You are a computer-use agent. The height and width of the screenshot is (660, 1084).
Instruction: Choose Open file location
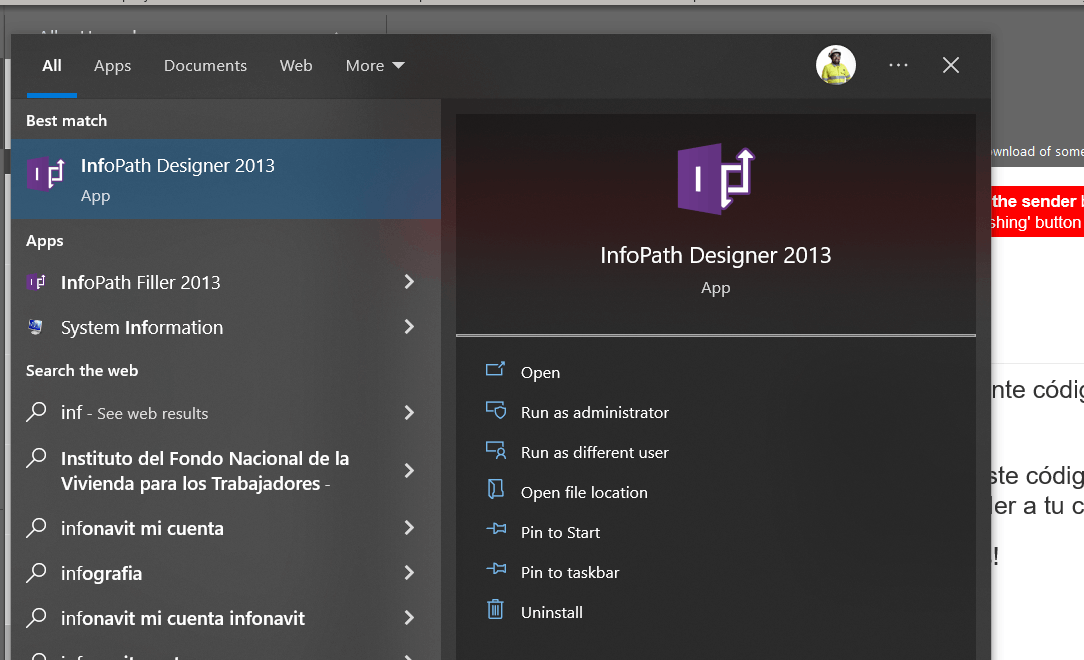(x=584, y=493)
